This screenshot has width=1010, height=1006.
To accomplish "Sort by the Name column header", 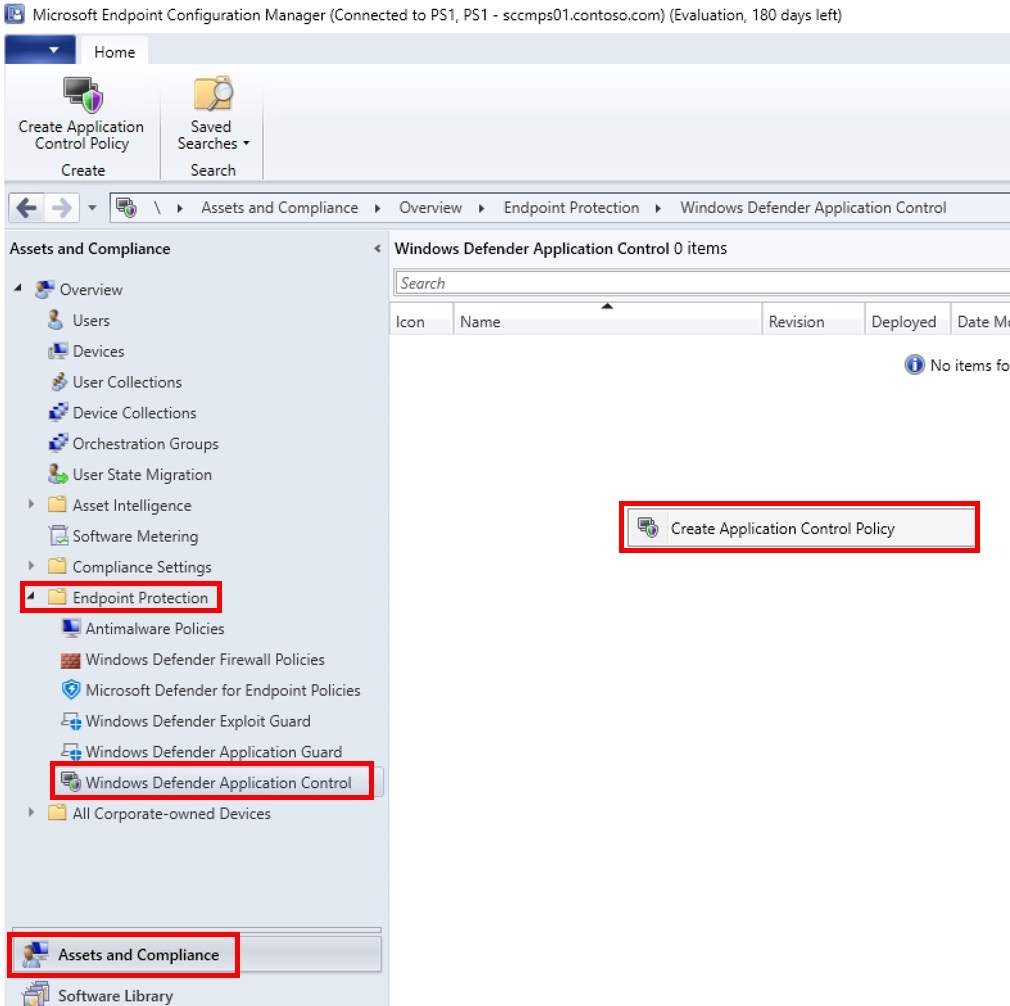I will click(x=607, y=321).
